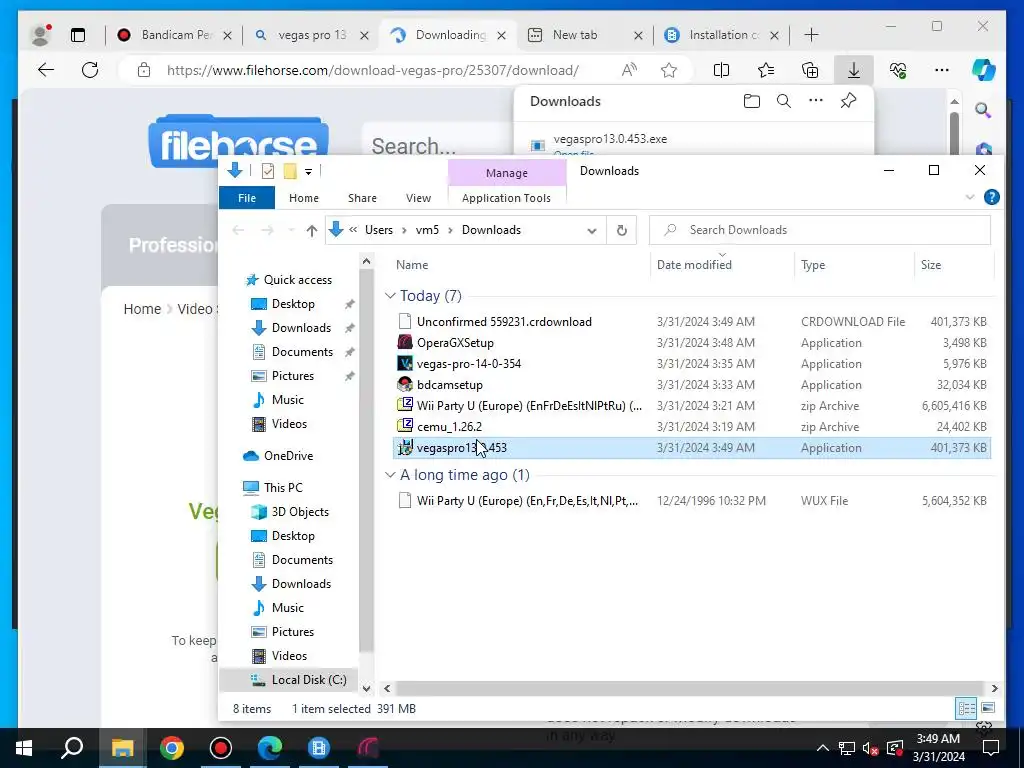Collapse the Today (7) group

391,296
